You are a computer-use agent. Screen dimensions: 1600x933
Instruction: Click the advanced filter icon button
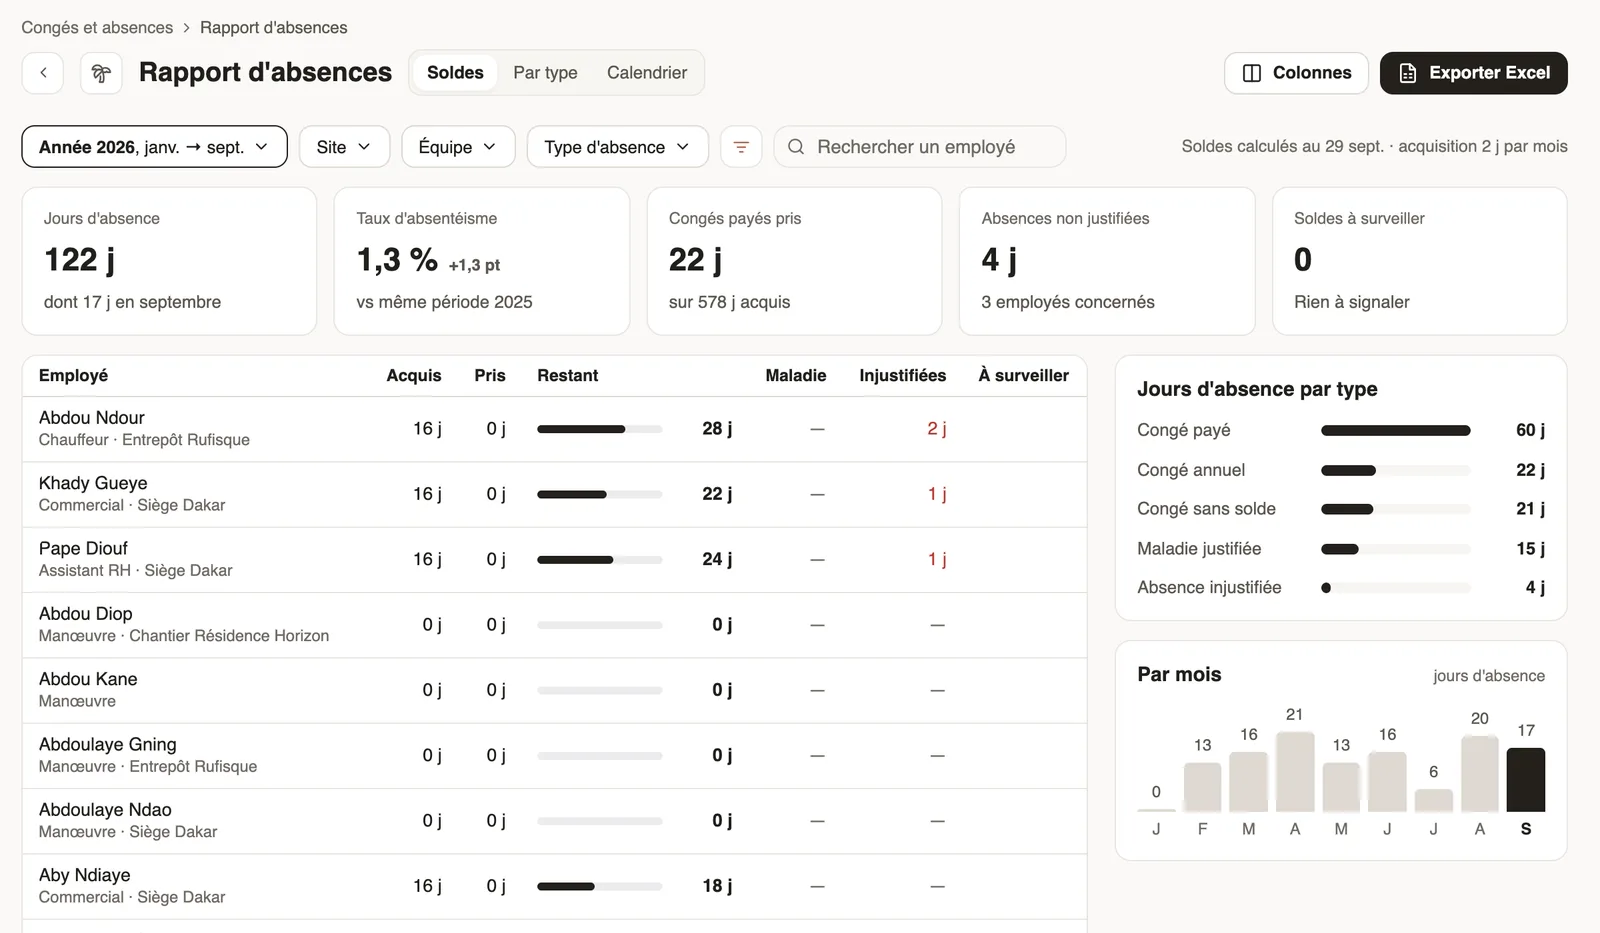coord(741,147)
